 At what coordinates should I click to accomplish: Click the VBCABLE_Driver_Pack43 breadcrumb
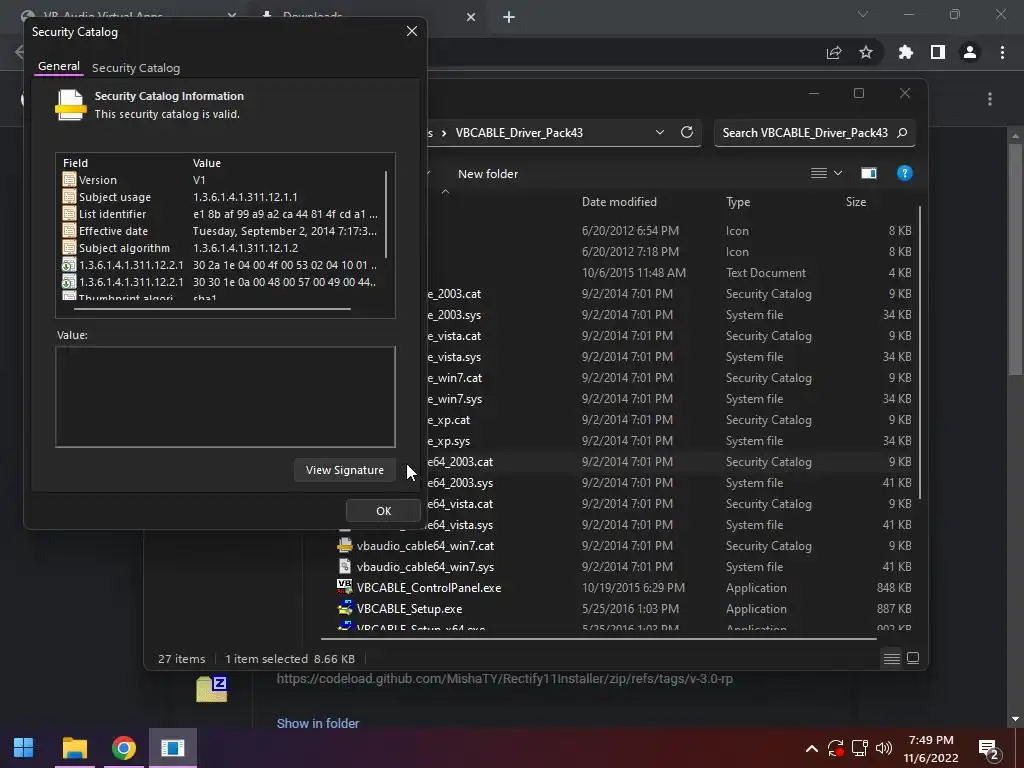coord(519,133)
